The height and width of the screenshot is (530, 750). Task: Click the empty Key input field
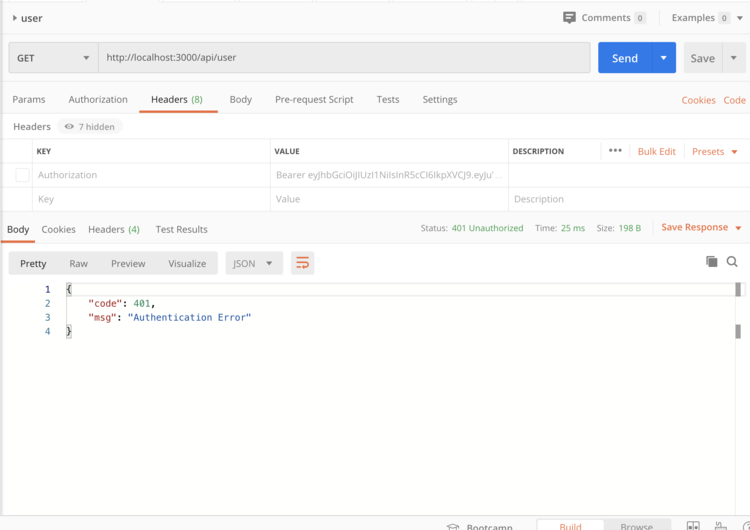151,199
